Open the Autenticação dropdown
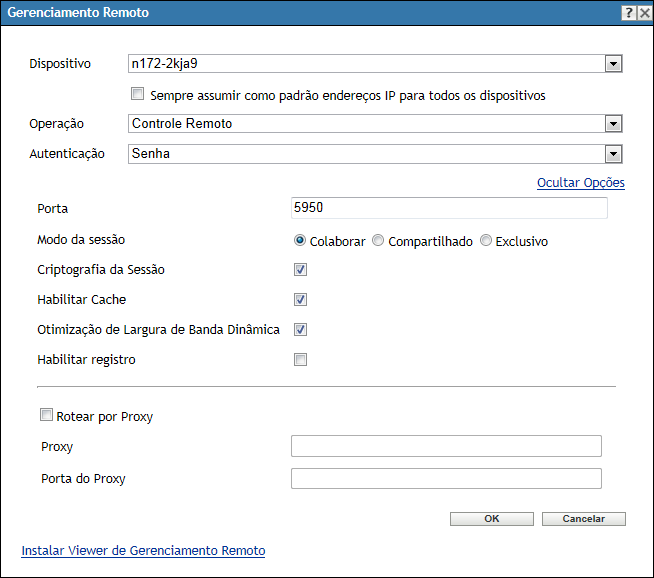The width and height of the screenshot is (654, 578). (x=614, y=154)
